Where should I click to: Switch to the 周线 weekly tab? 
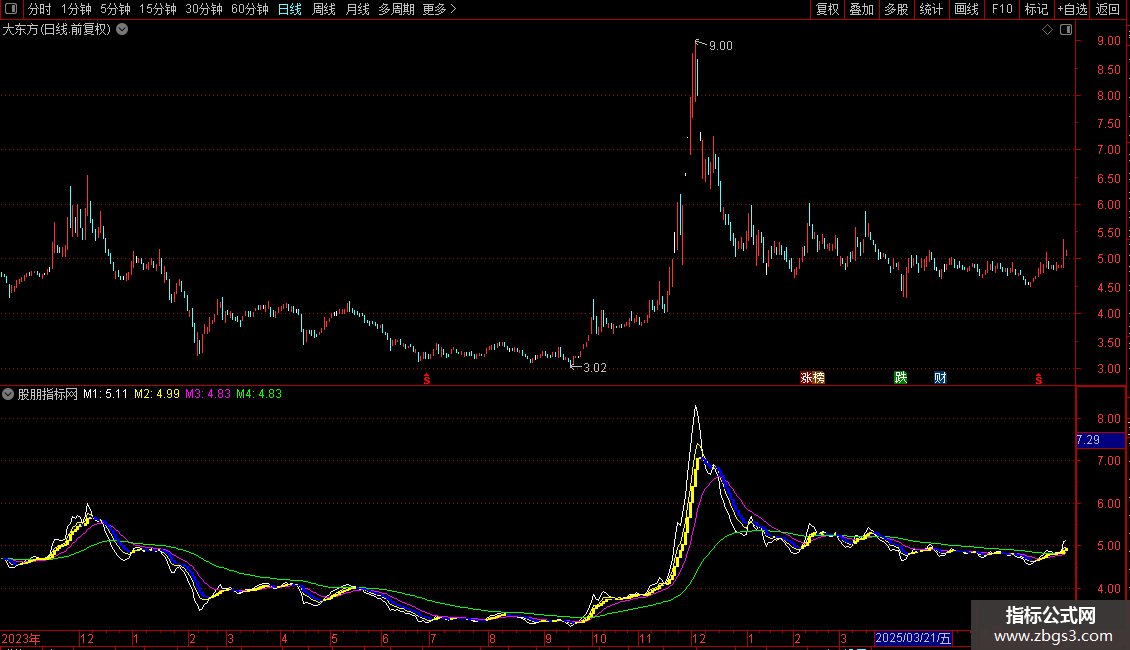click(x=324, y=9)
